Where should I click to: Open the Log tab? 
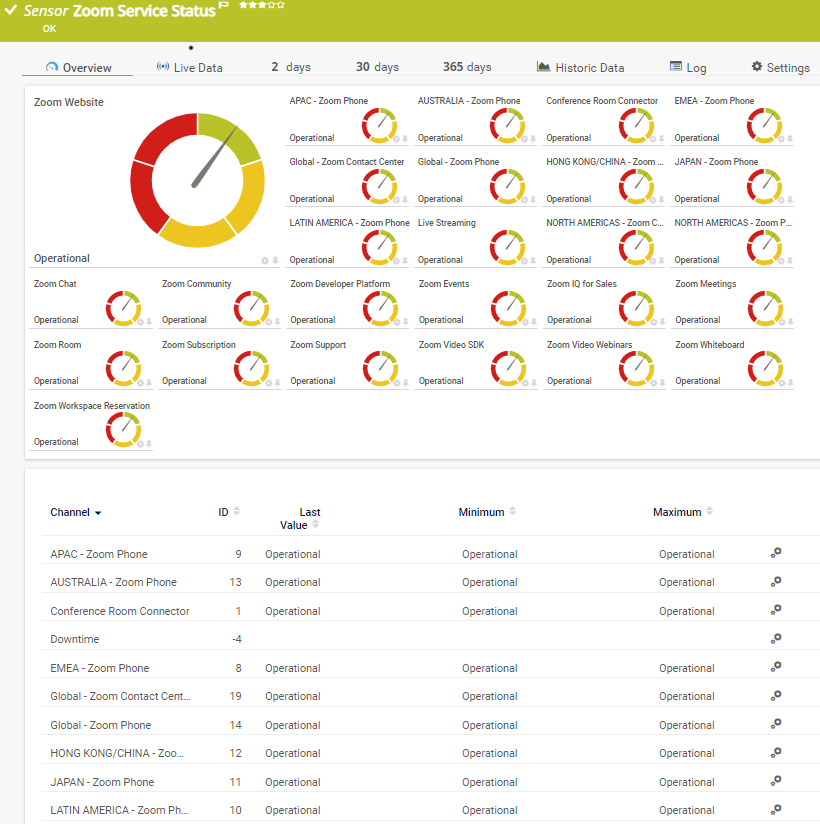point(688,68)
